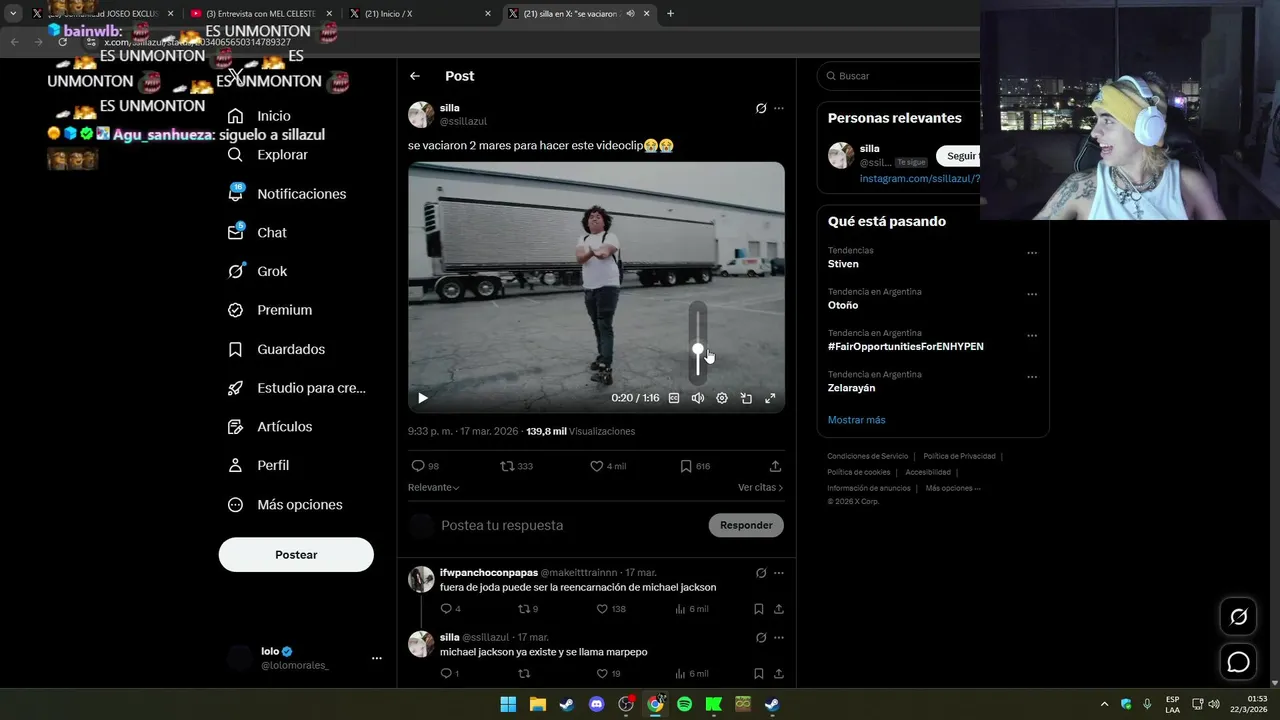1280x720 pixels.
Task: Open Notificaciones with the bell icon
Action: [x=286, y=194]
